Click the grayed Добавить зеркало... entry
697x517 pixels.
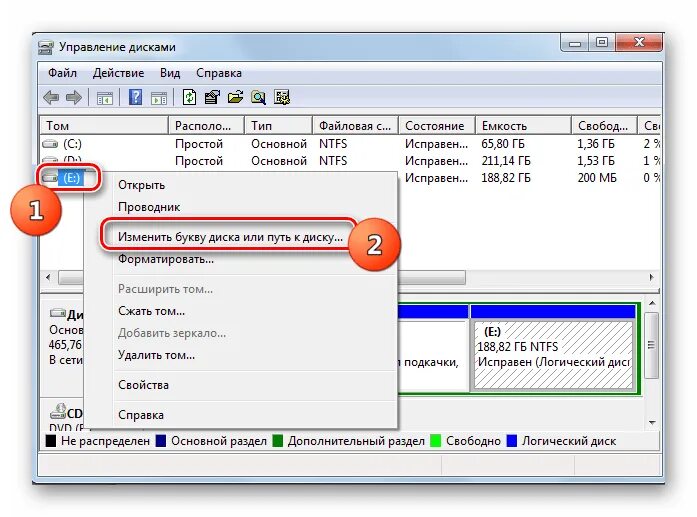coord(172,333)
